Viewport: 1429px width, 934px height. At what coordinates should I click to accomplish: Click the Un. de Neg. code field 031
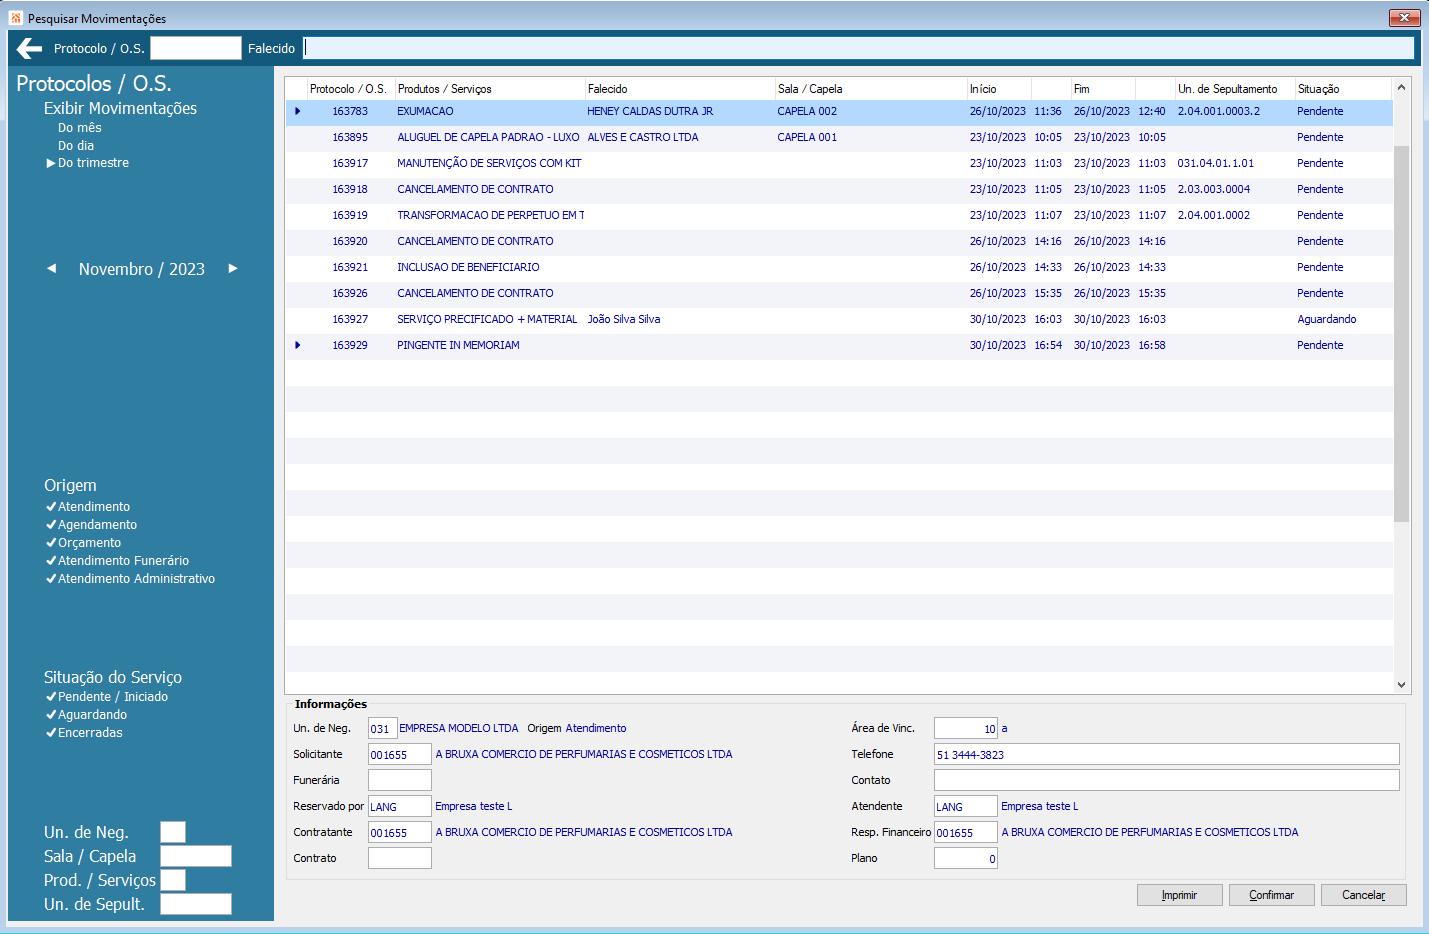(x=383, y=728)
